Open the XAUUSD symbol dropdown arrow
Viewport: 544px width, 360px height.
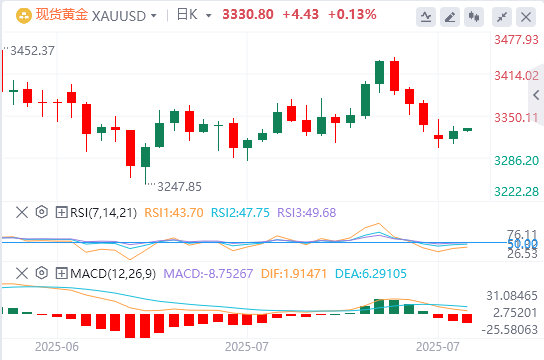153,16
